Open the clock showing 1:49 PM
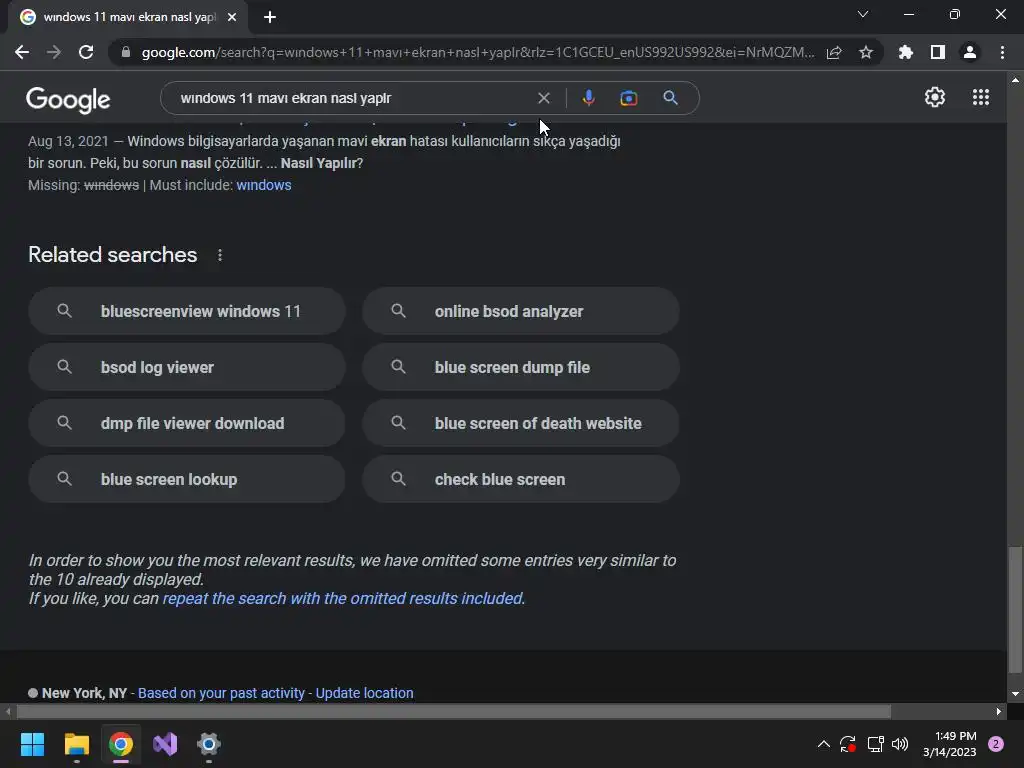The width and height of the screenshot is (1024, 768). (950, 744)
